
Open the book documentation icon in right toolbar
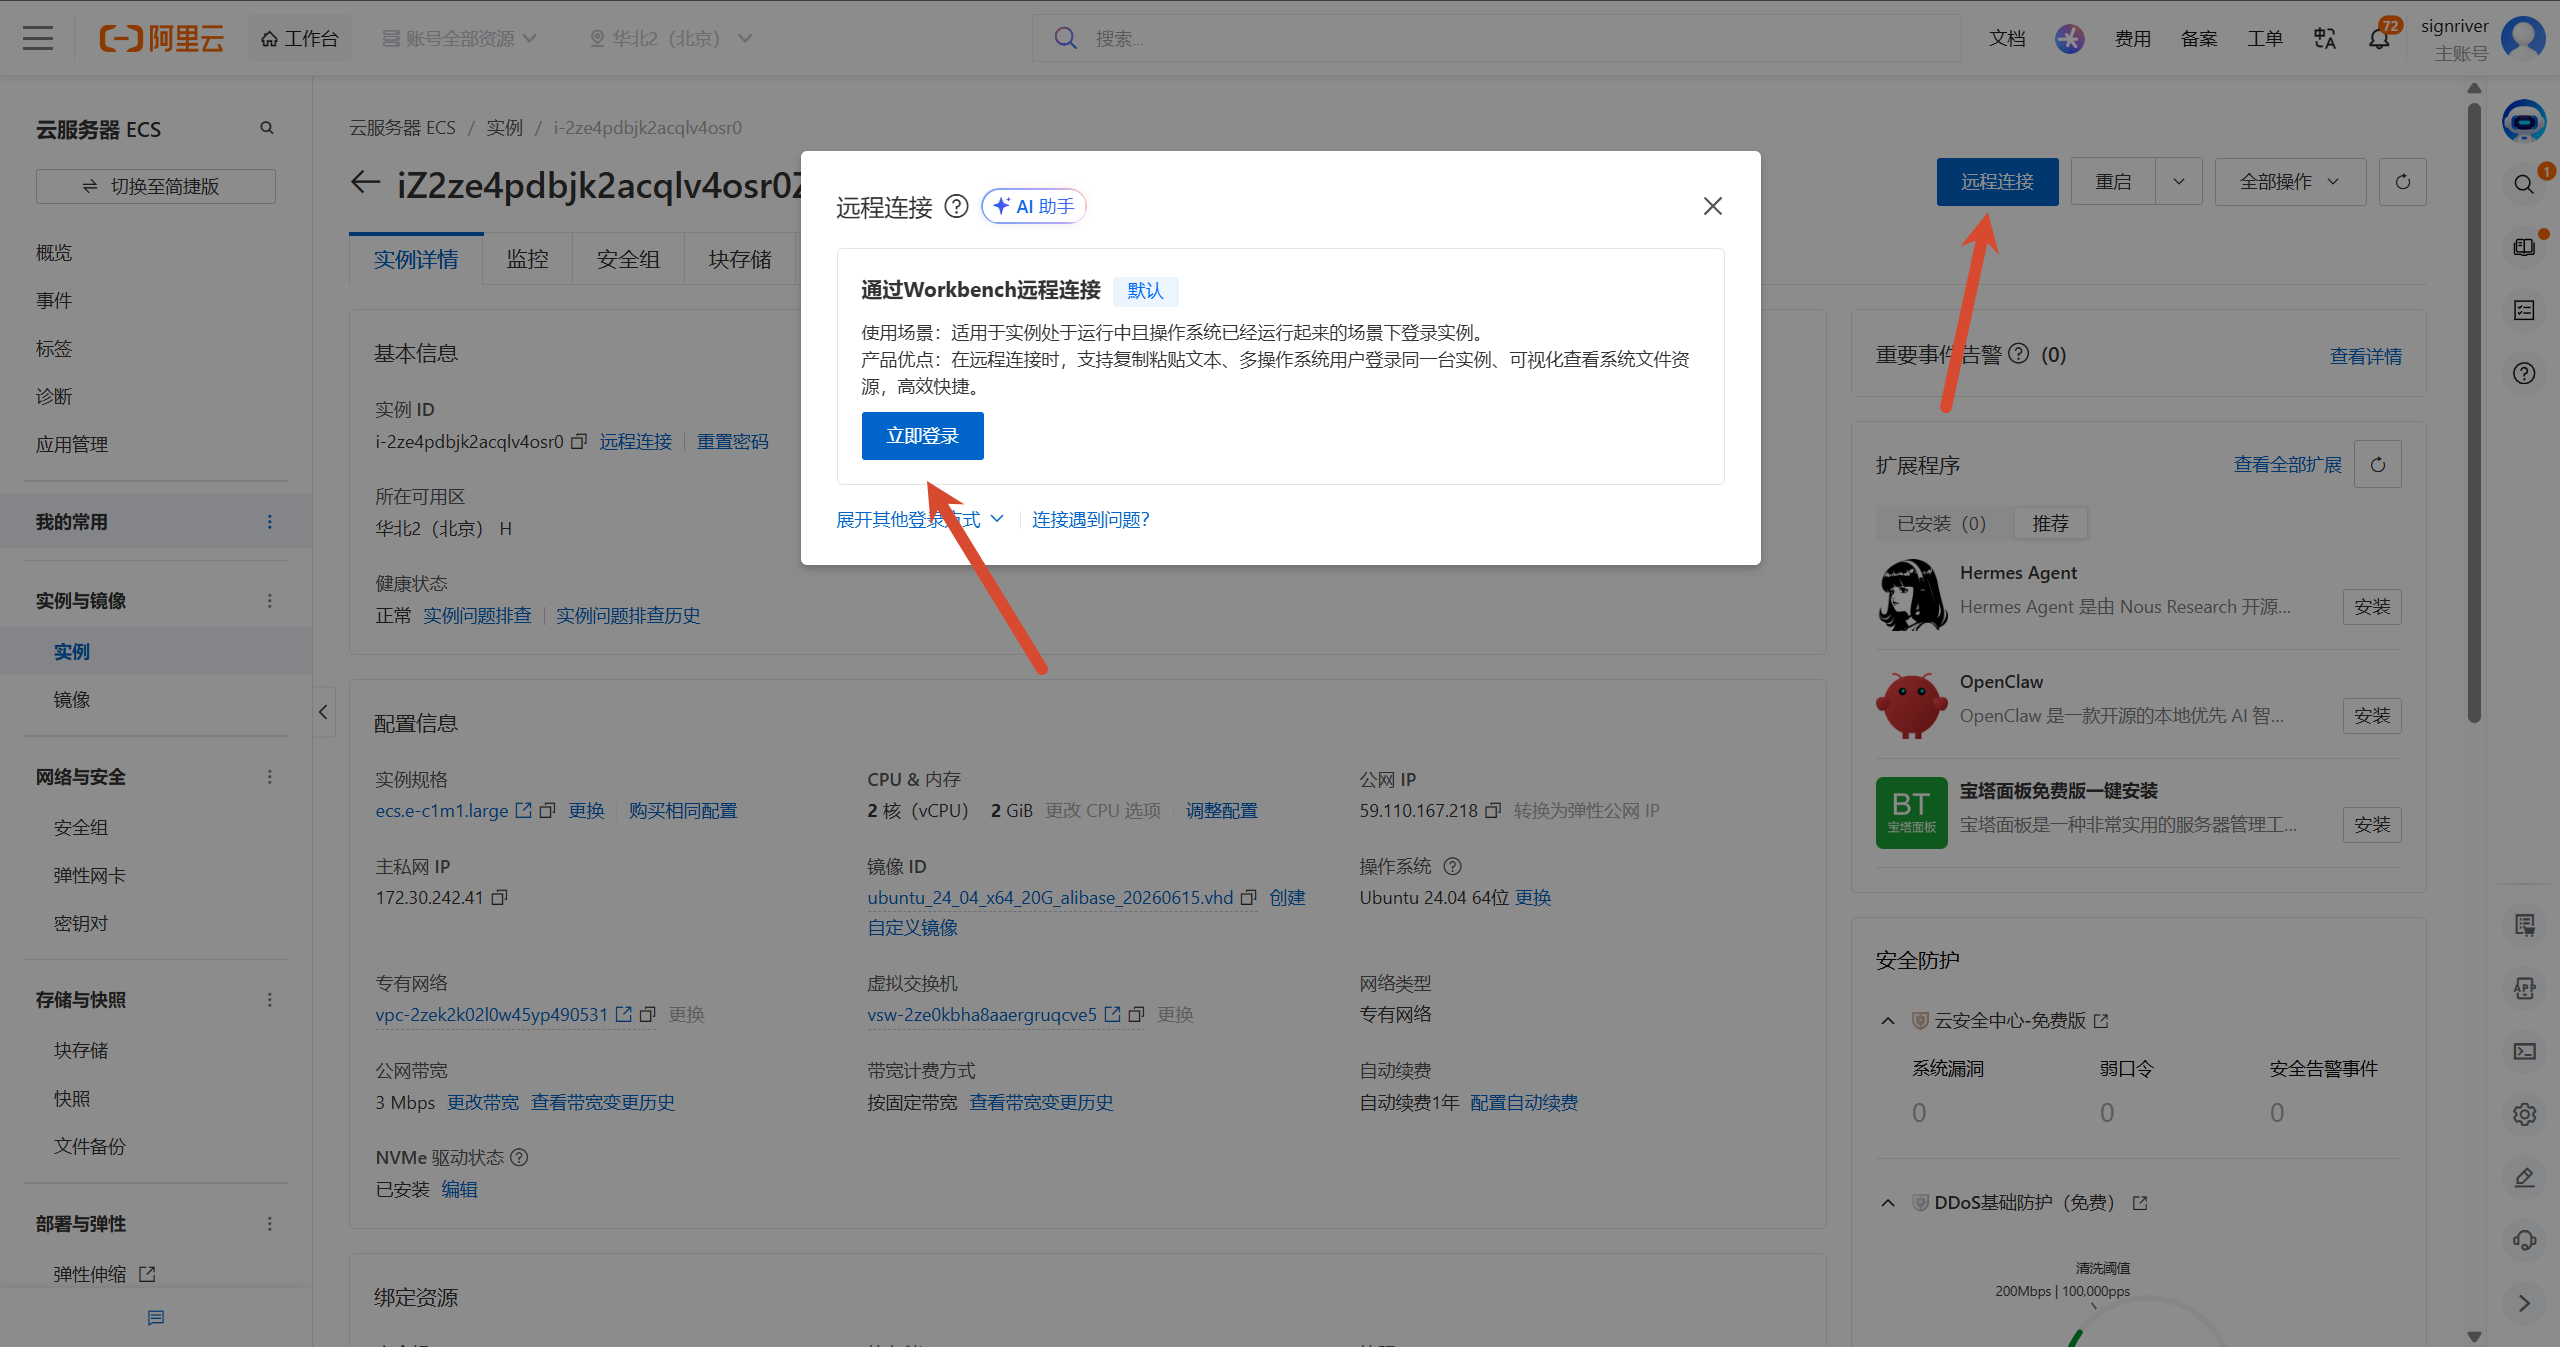(2524, 247)
